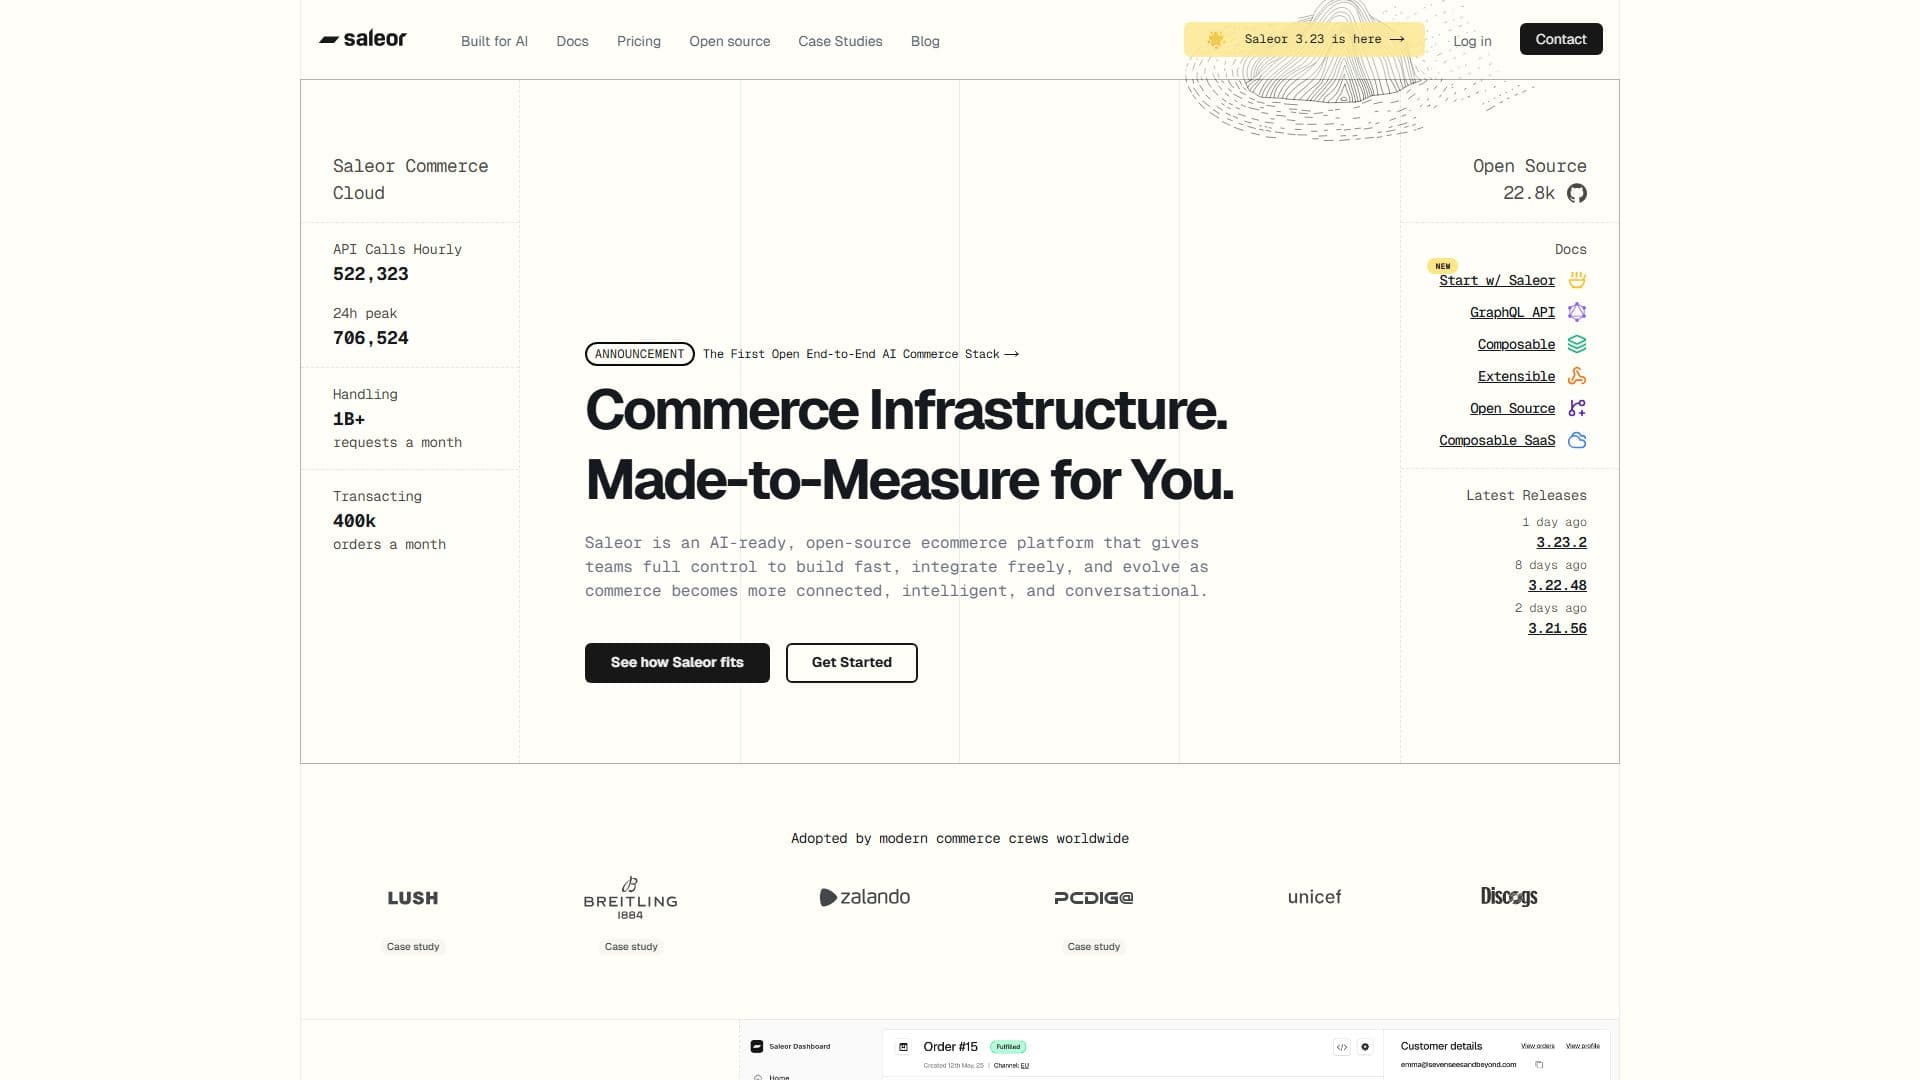
Task: Click the unicef logo
Action: point(1314,897)
